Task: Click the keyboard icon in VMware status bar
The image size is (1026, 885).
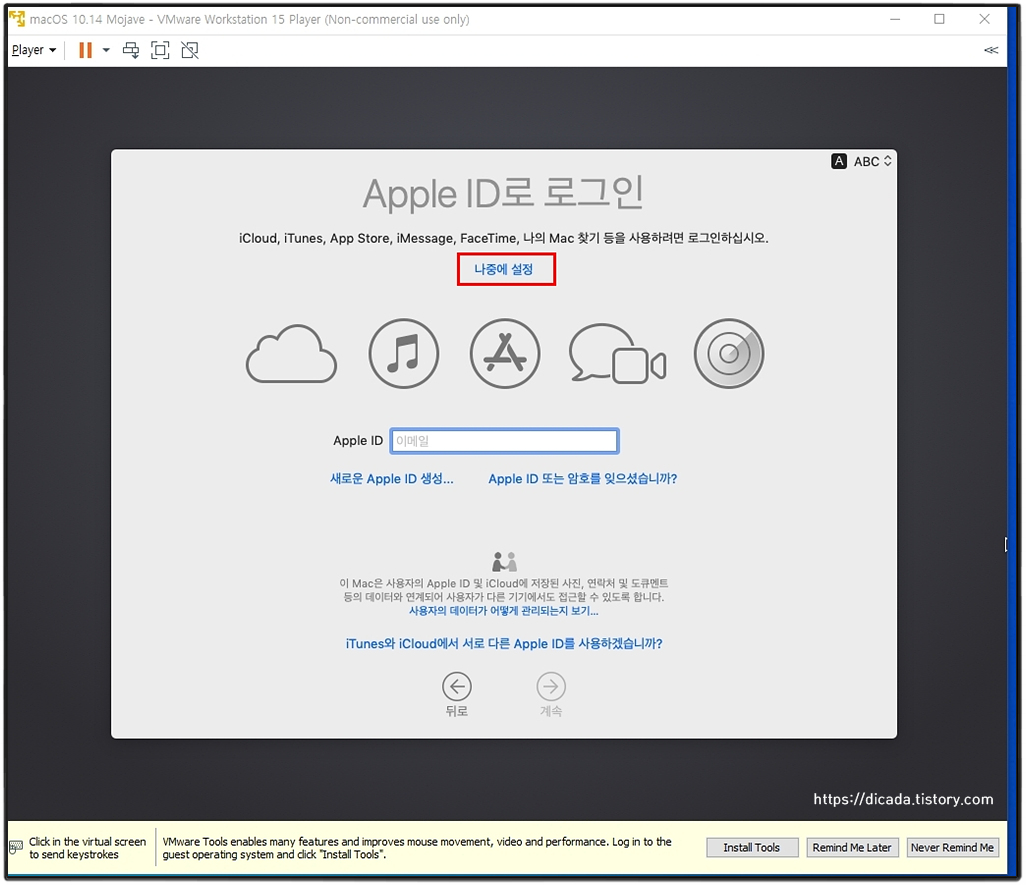Action: (16, 848)
